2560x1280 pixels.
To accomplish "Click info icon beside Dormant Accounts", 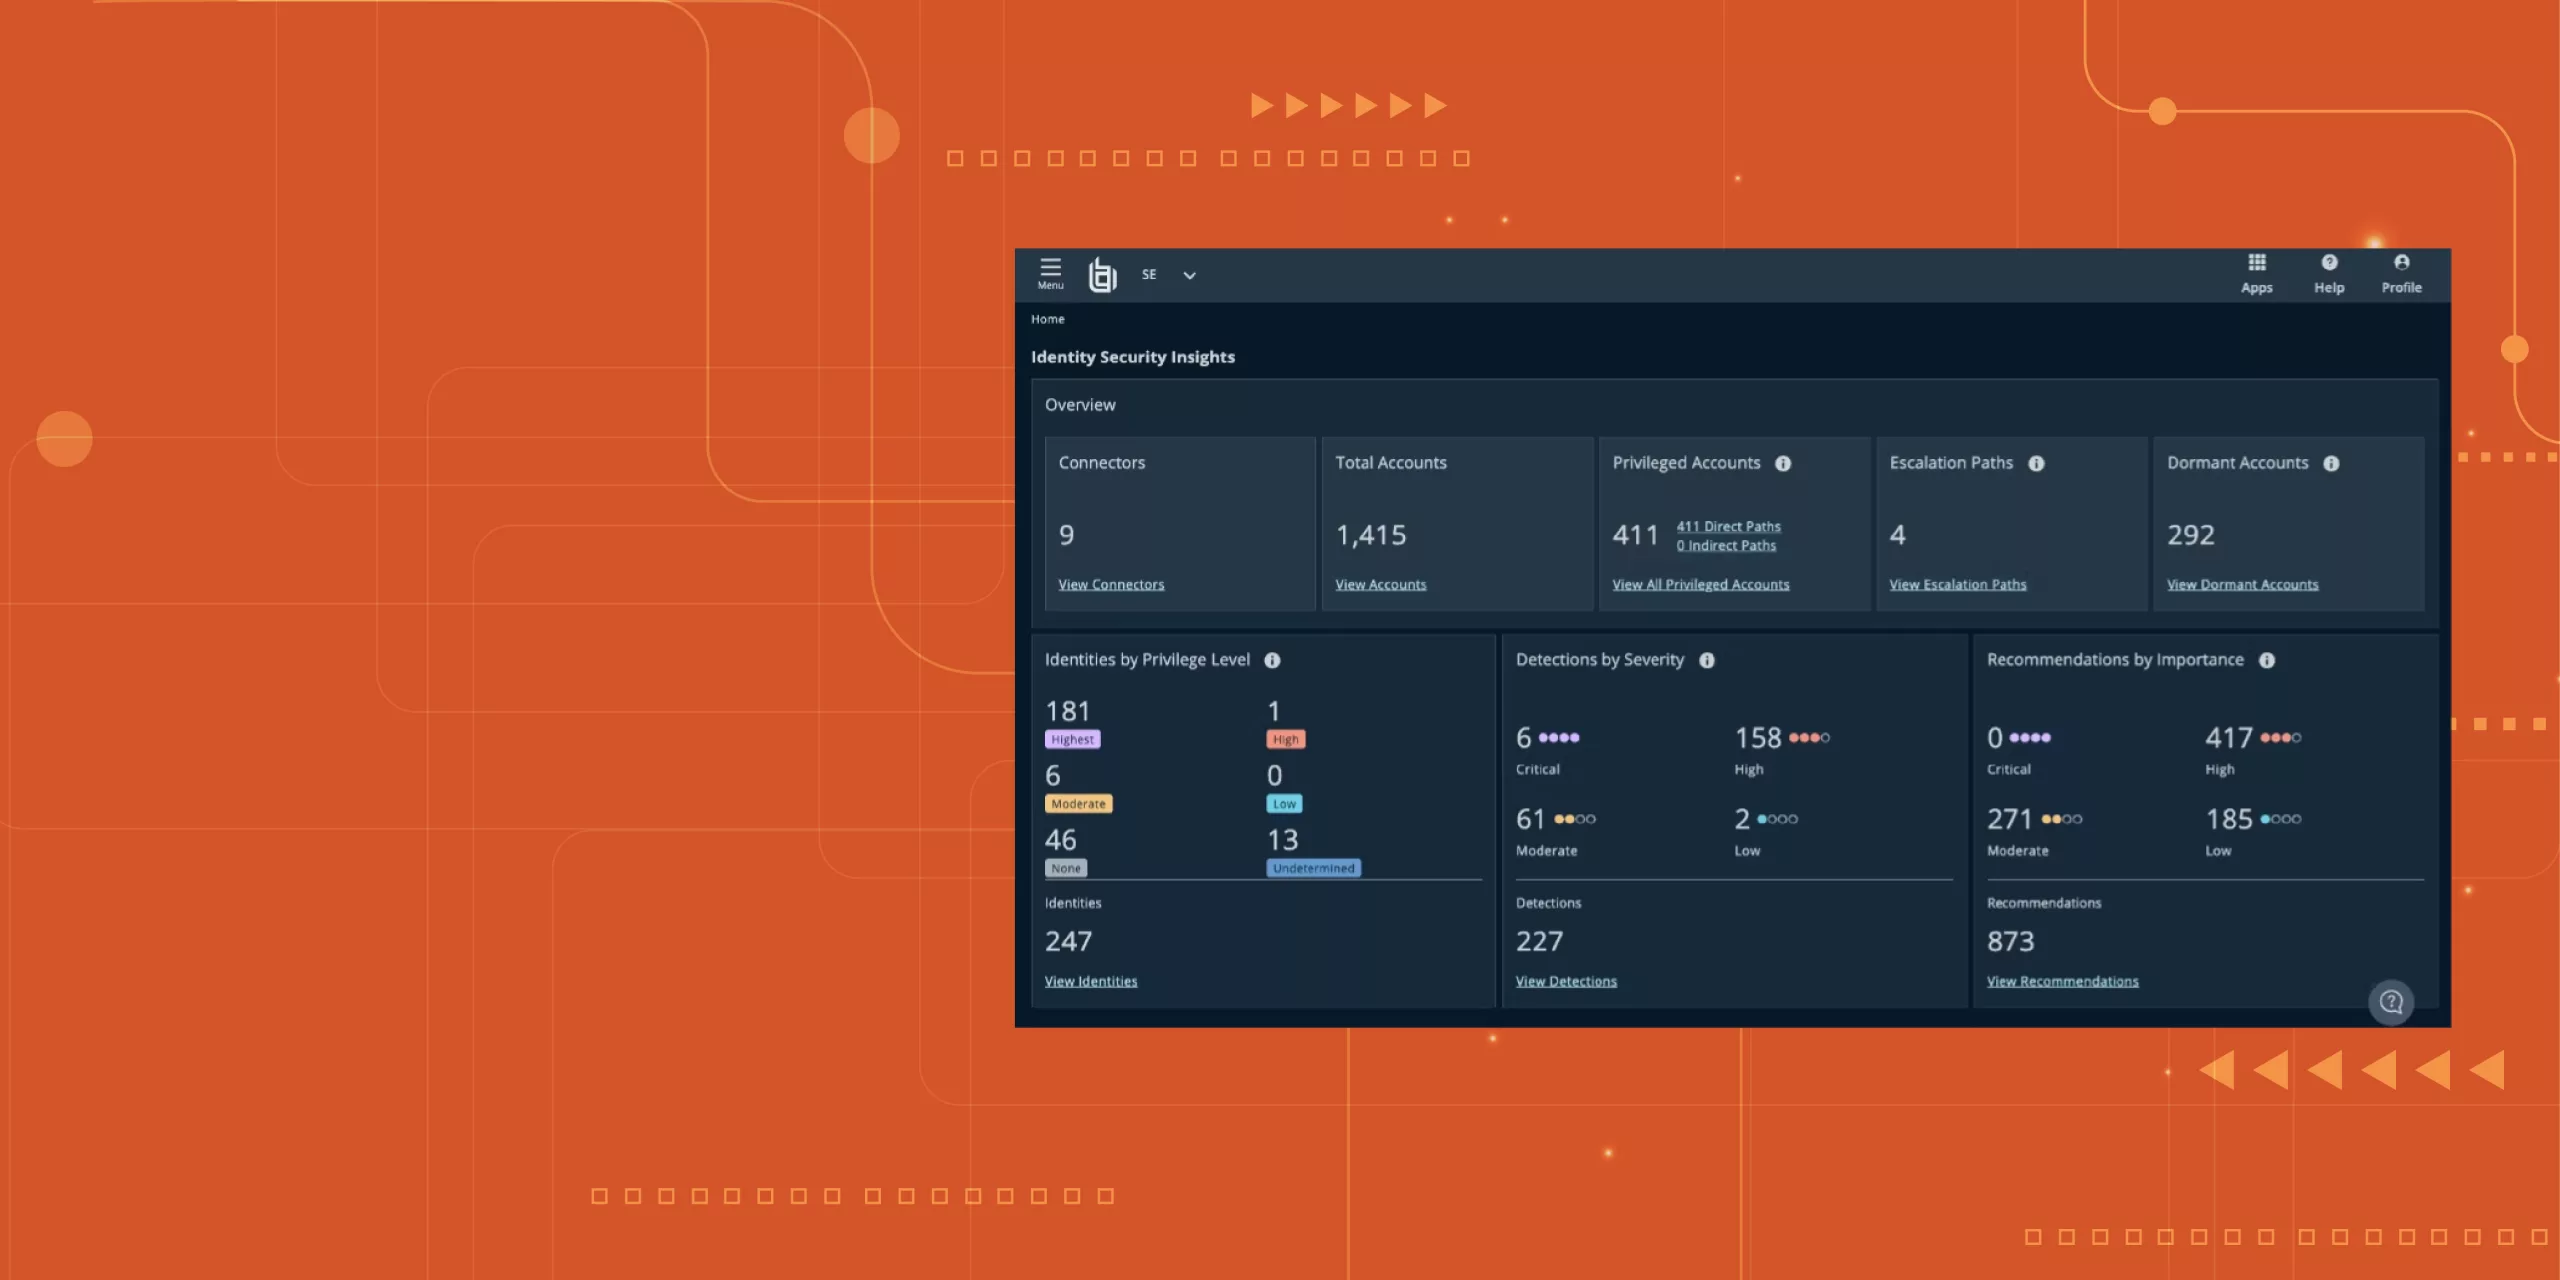I will coord(2331,463).
